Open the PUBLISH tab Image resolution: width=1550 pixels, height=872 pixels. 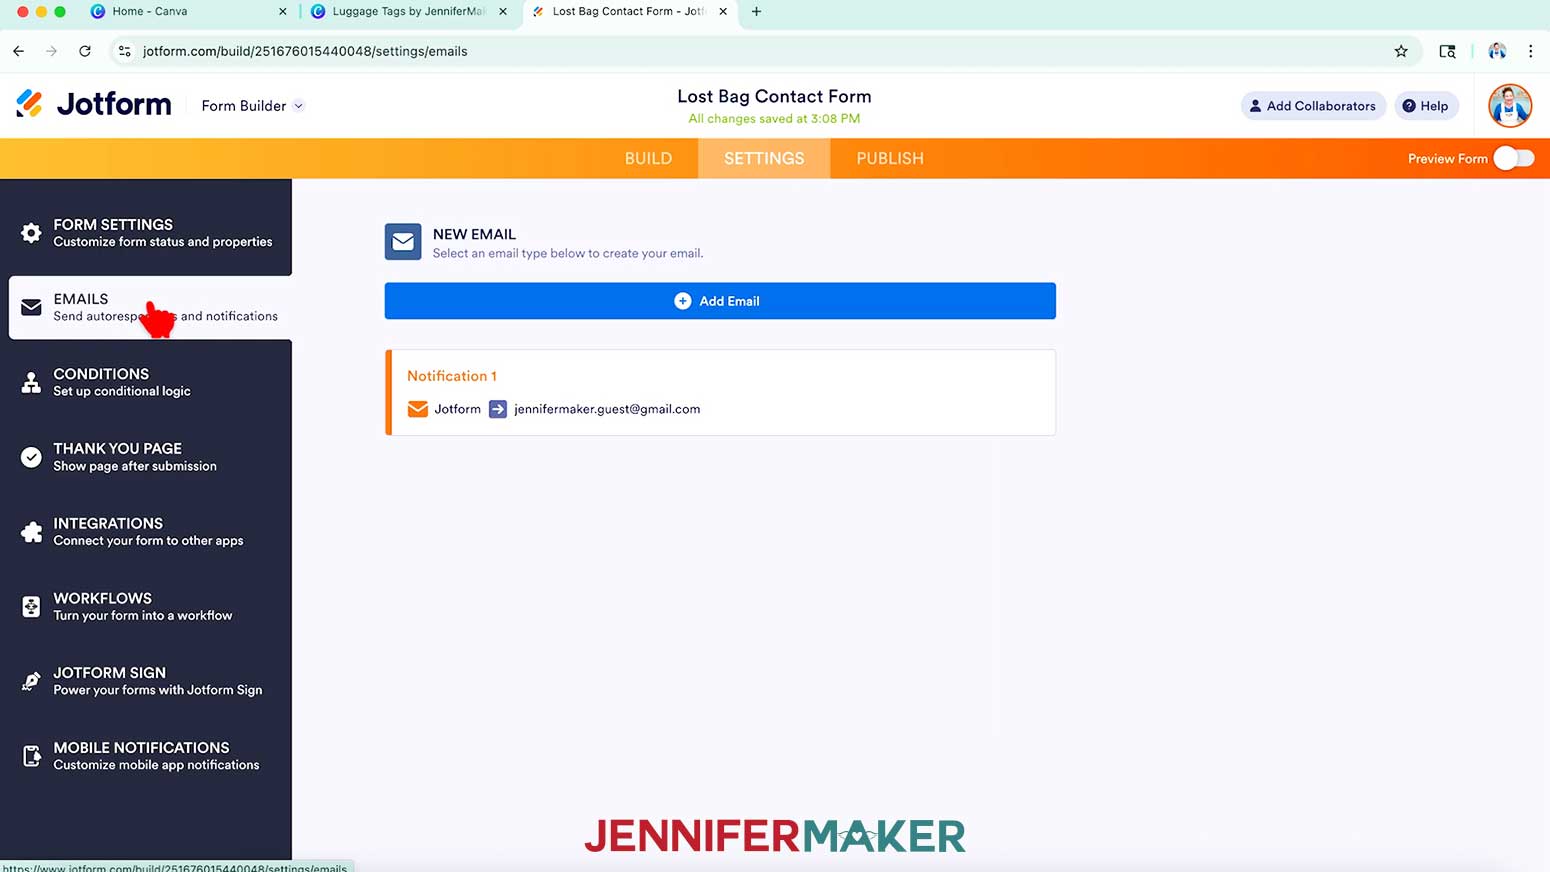tap(890, 158)
